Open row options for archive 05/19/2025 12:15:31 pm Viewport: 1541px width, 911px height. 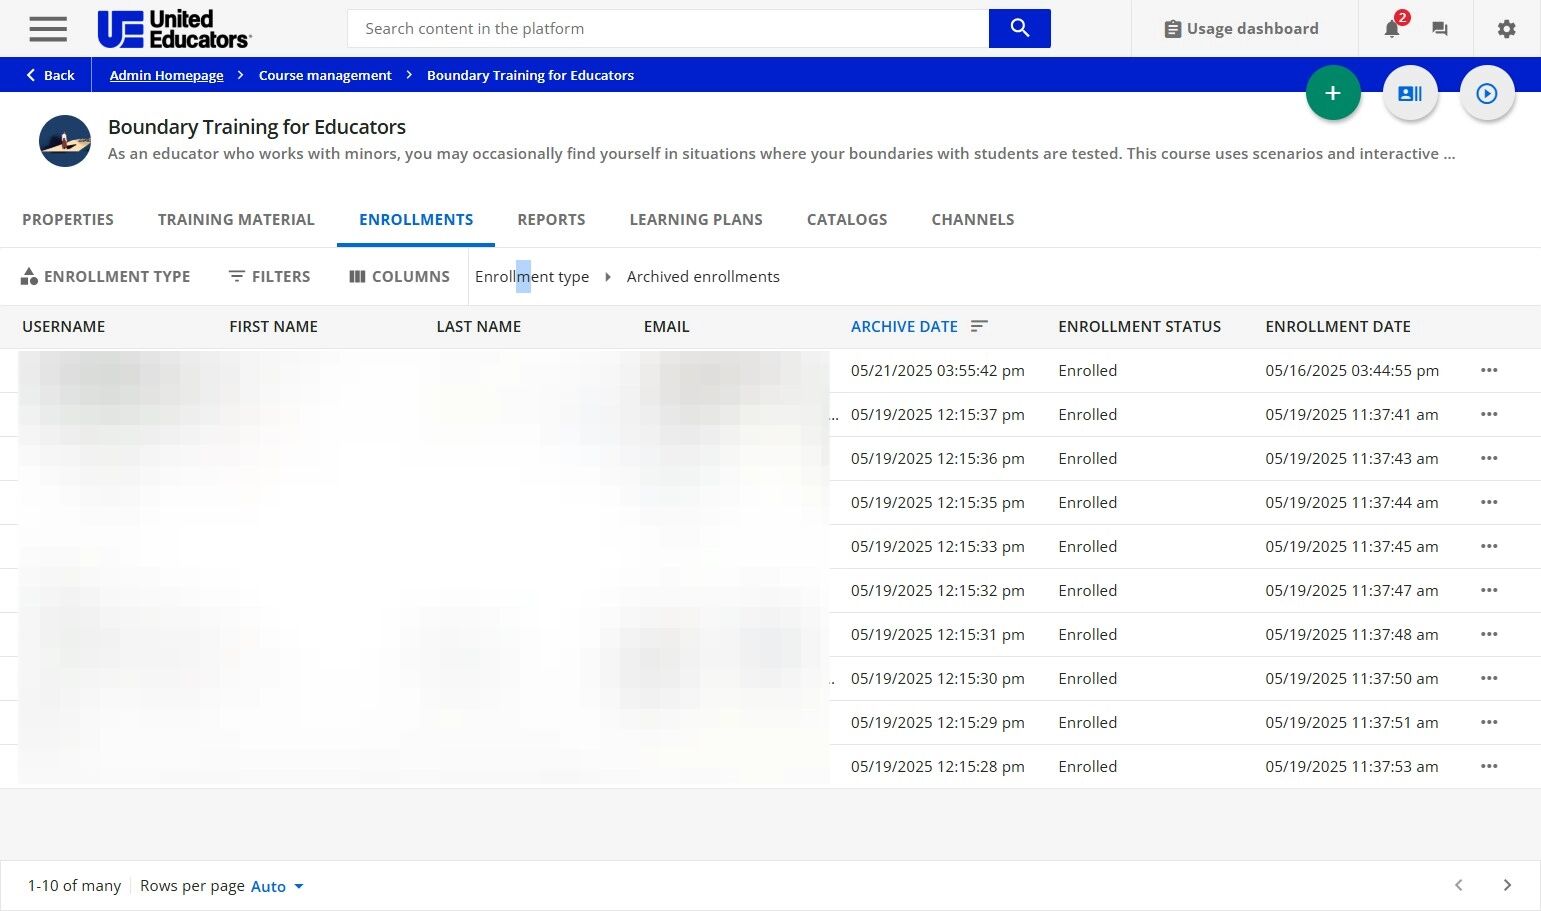[x=1489, y=635]
